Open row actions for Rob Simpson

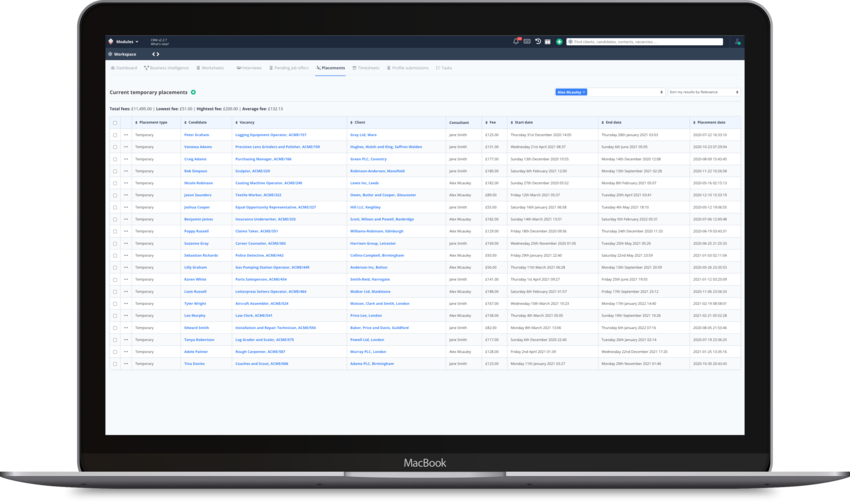(126, 171)
